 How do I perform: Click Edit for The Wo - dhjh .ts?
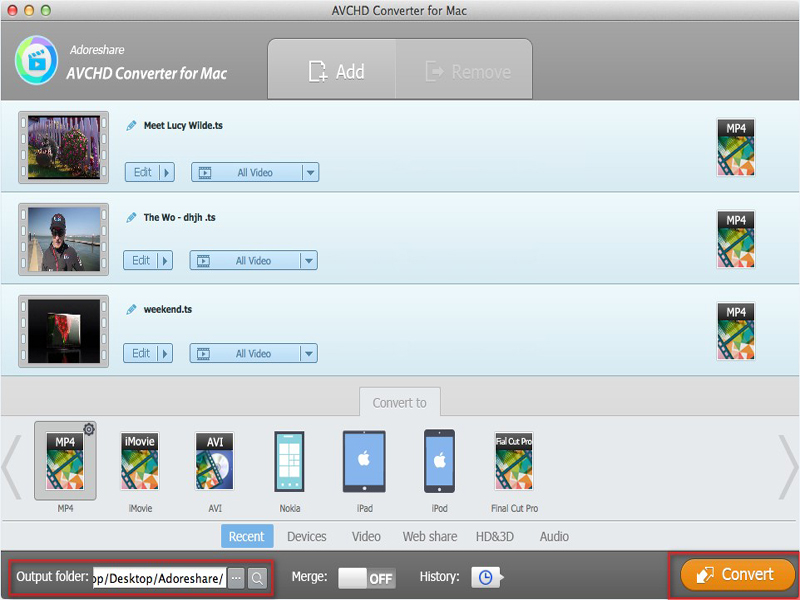141,261
